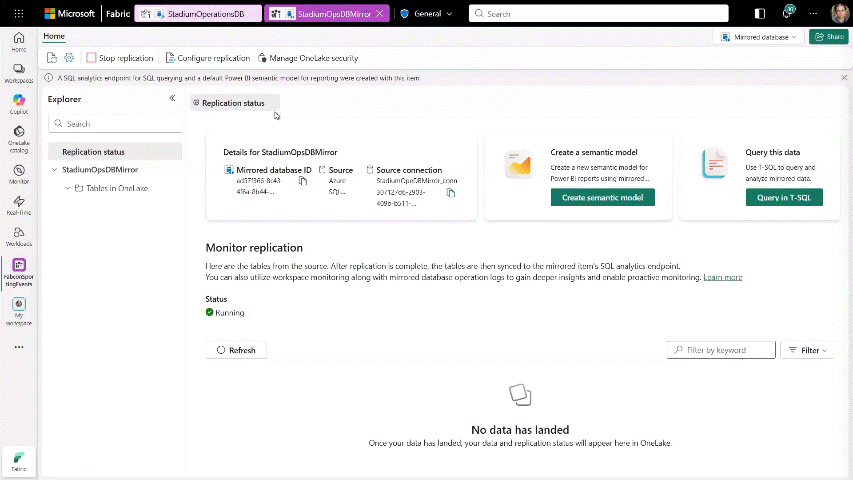Open Real-Time hub in the sidebar

point(18,205)
